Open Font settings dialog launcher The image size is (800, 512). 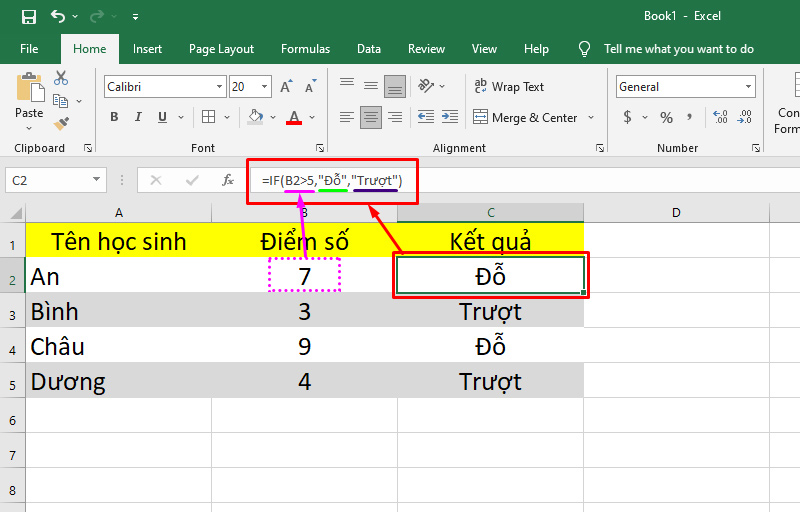pyautogui.click(x=320, y=148)
